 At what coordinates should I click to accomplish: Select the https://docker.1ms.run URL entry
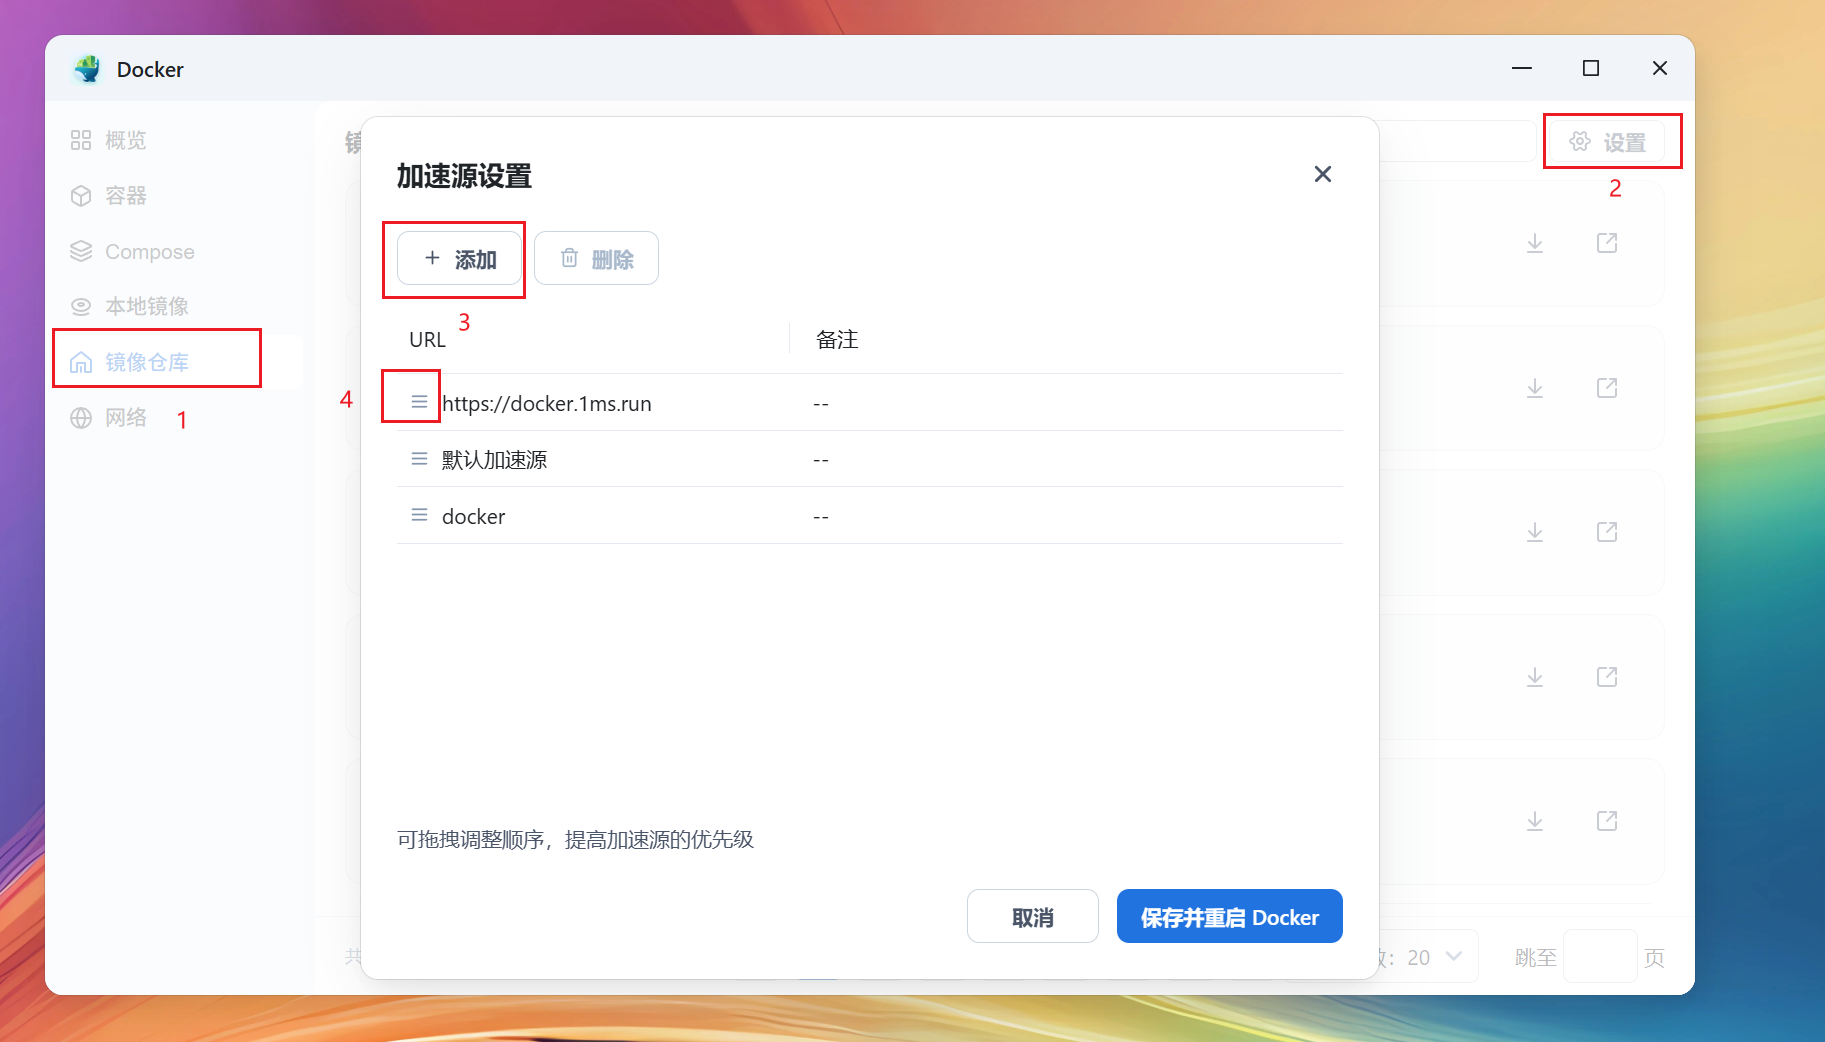point(547,403)
